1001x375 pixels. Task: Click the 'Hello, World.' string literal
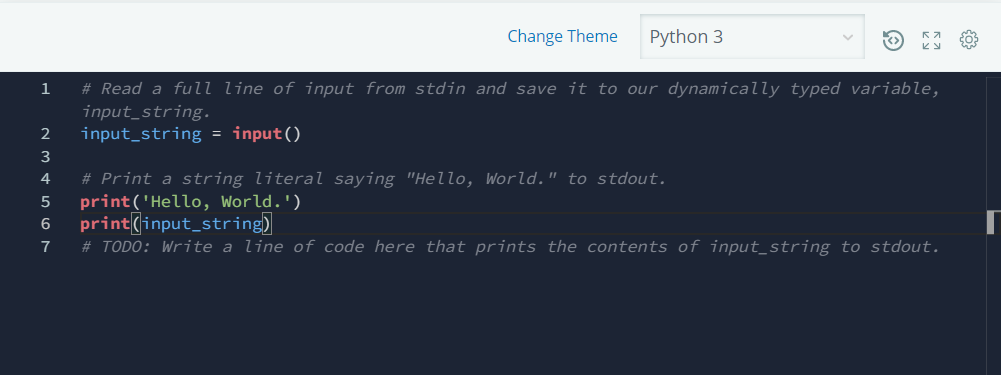[x=216, y=202]
